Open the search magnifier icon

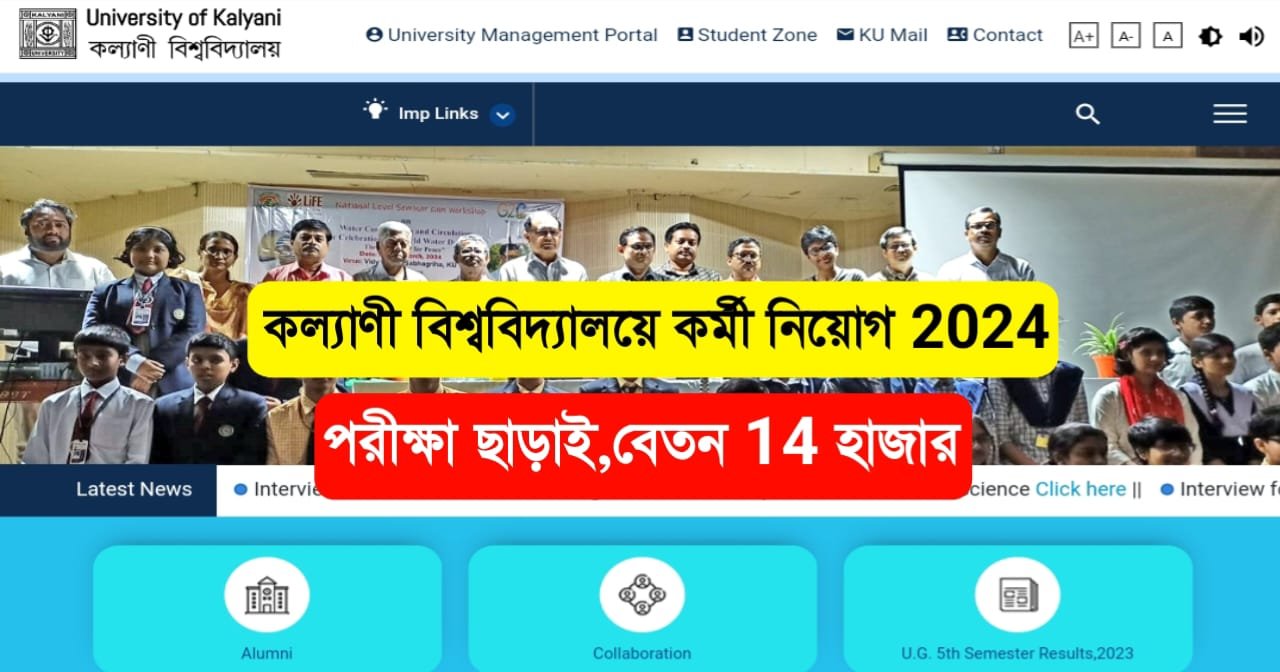coord(1087,114)
